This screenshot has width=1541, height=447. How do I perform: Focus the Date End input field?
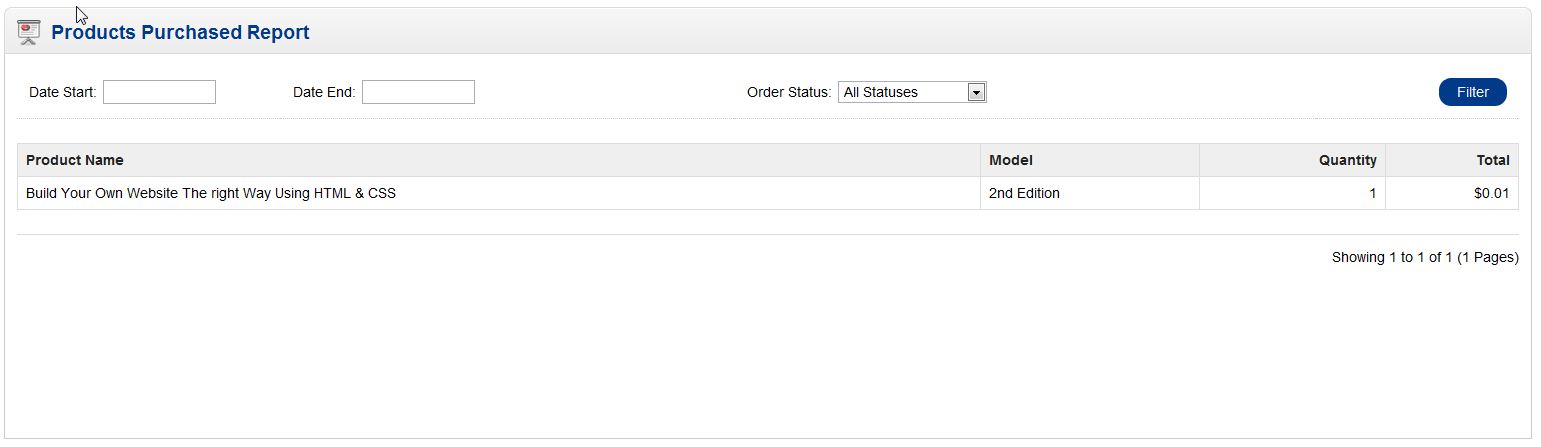point(418,92)
